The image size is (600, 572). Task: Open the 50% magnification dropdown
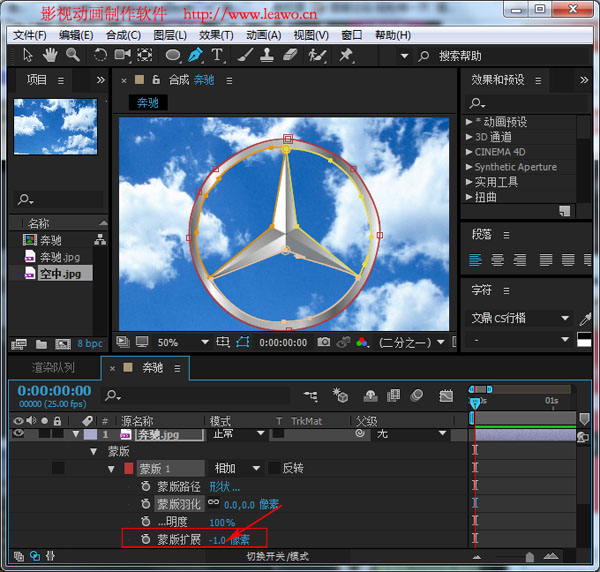[183, 342]
